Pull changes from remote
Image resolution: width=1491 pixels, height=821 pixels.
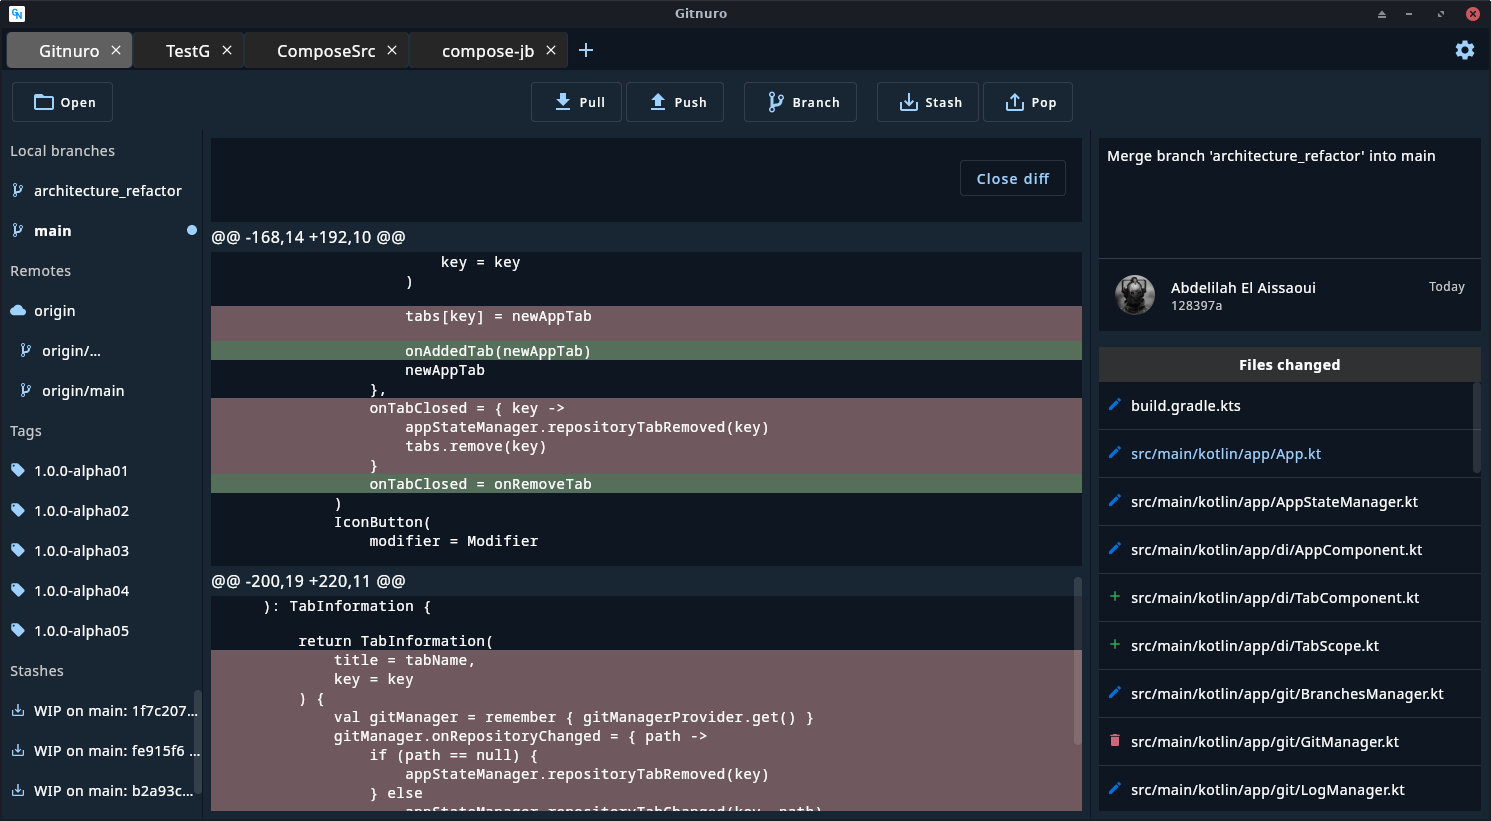[x=576, y=102]
